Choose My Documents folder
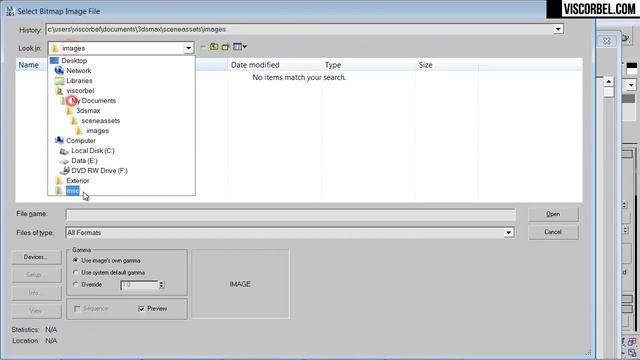The width and height of the screenshot is (640, 360). coord(93,100)
